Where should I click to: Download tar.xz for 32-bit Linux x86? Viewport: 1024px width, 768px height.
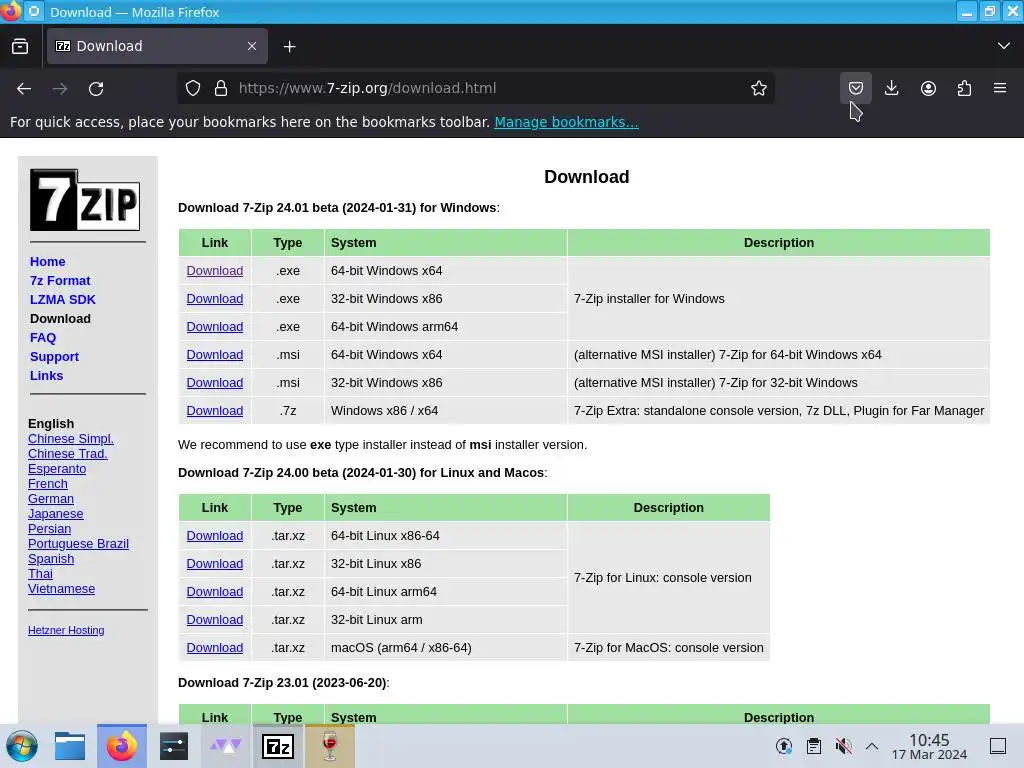point(215,564)
